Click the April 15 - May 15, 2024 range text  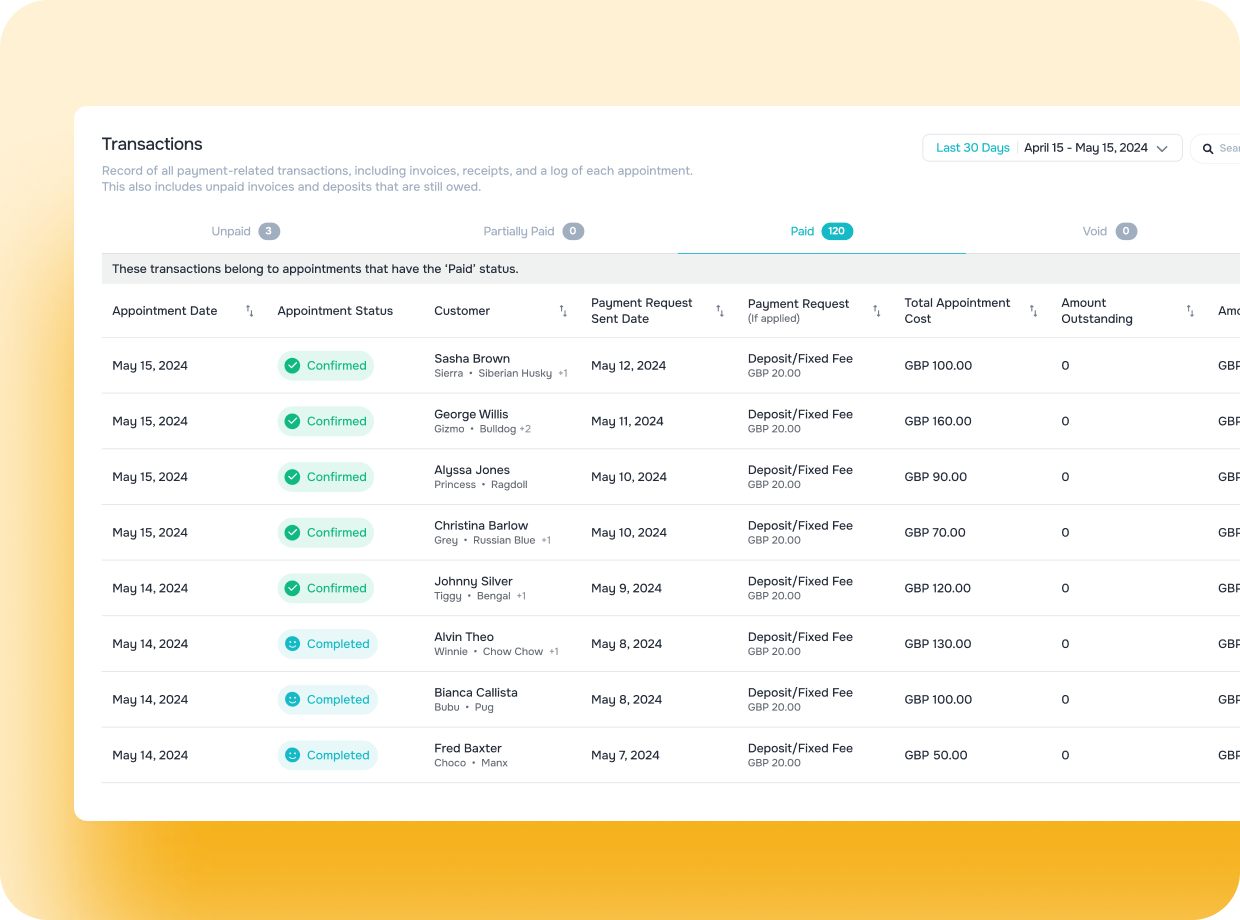pyautogui.click(x=1086, y=148)
